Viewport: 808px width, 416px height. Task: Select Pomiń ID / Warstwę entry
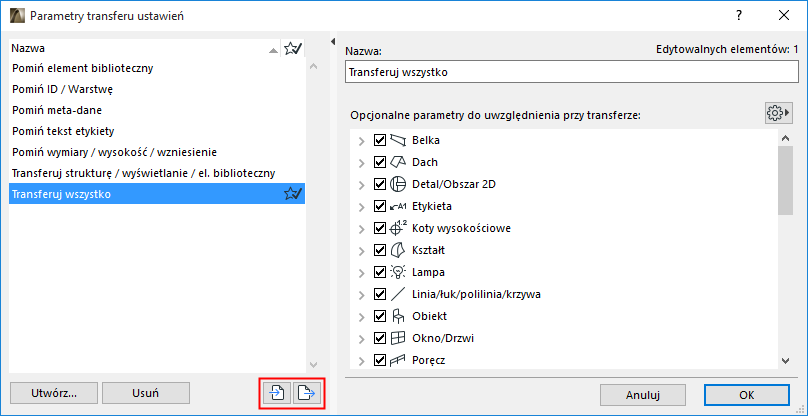point(63,89)
